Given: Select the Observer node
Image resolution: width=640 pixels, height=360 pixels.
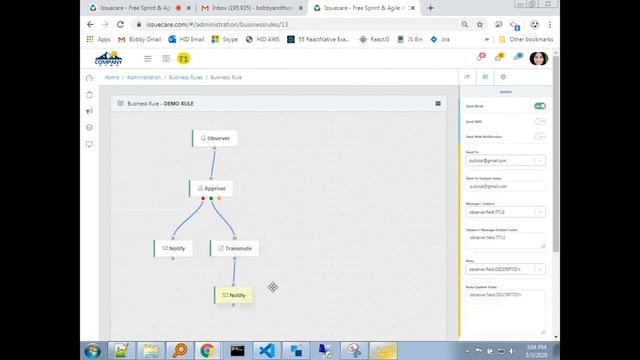Looking at the screenshot, I should (215, 138).
